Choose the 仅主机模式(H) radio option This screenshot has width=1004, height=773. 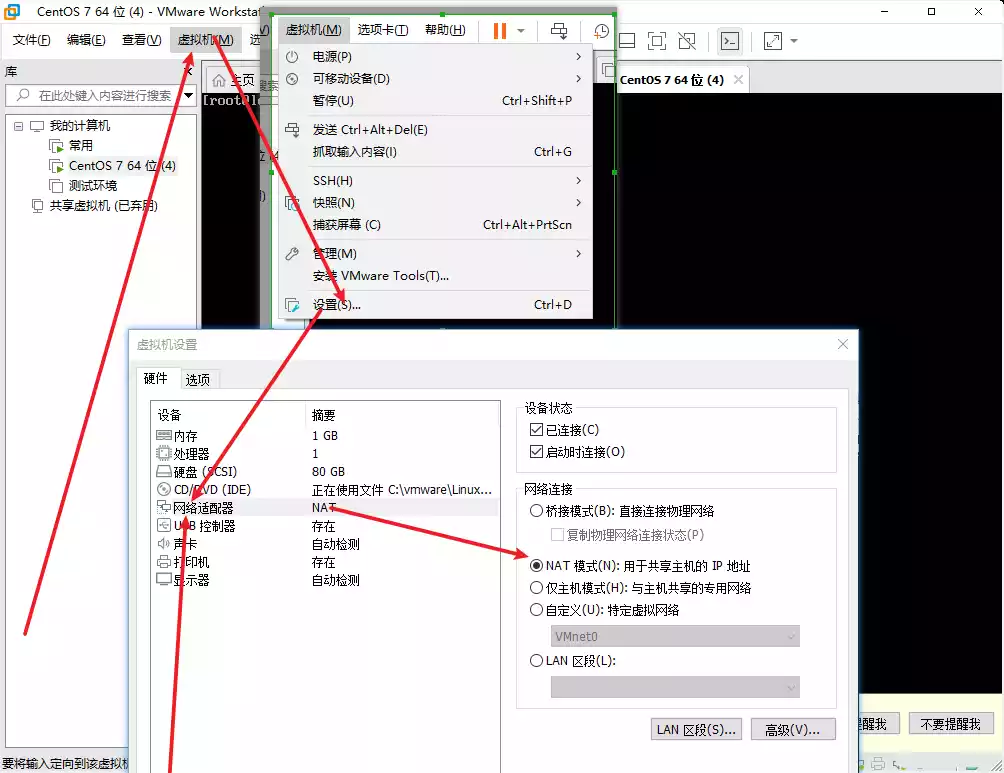536,588
